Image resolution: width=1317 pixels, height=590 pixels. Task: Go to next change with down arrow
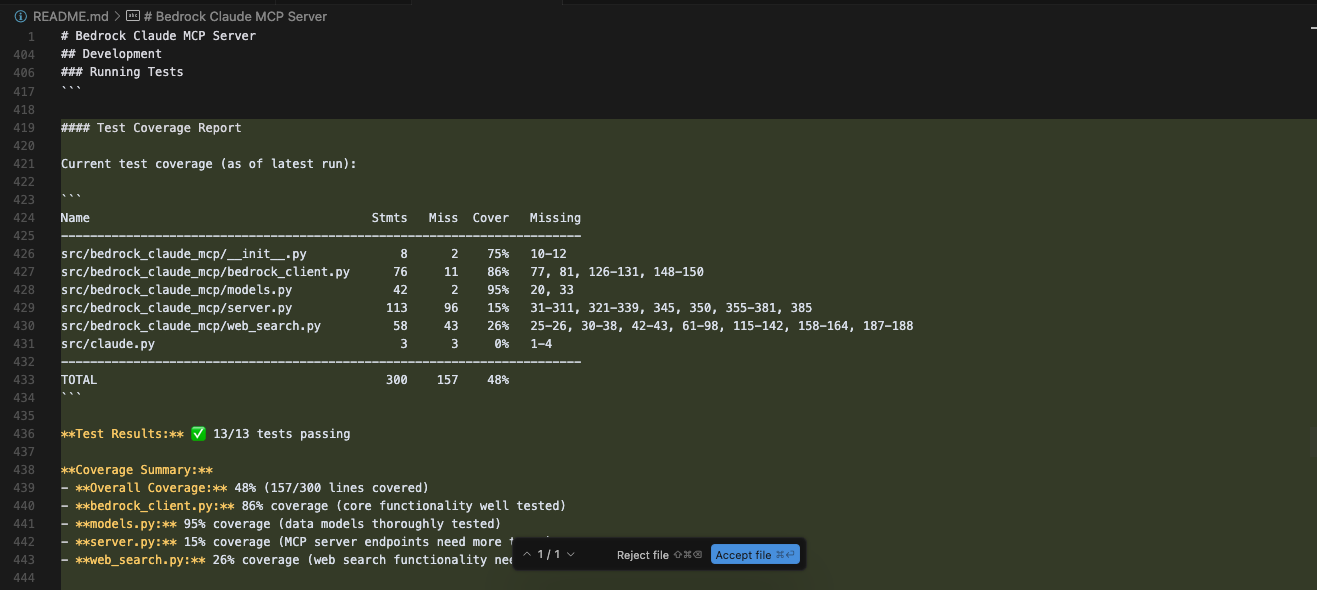coord(571,555)
